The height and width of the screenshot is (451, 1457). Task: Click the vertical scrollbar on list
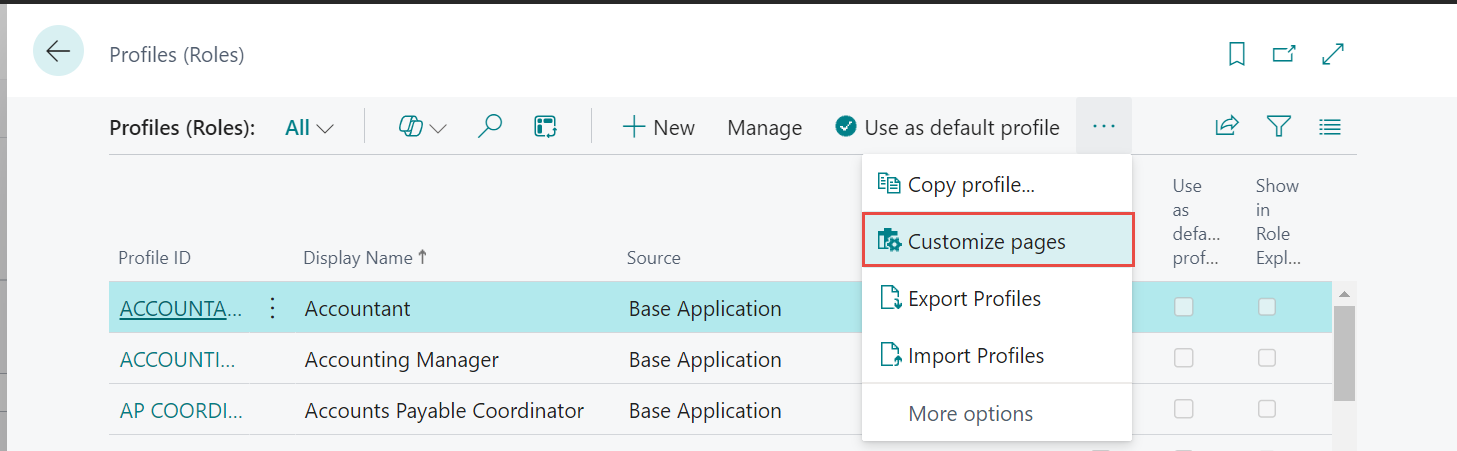[x=1344, y=352]
